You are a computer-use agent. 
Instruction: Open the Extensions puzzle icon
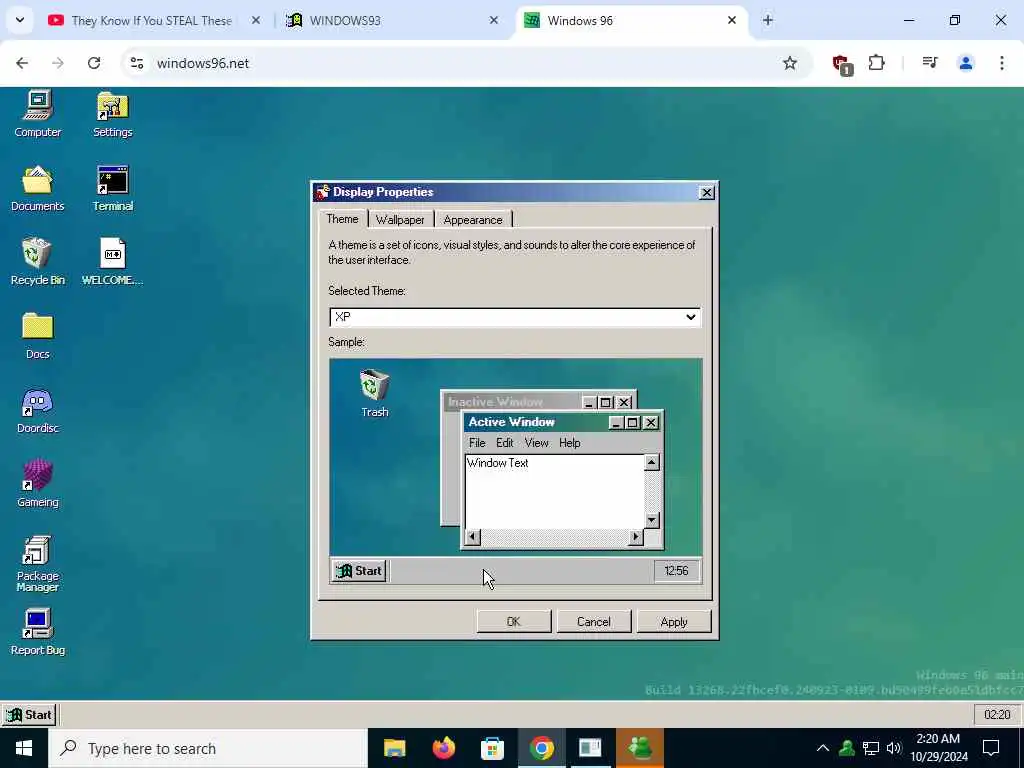click(876, 63)
